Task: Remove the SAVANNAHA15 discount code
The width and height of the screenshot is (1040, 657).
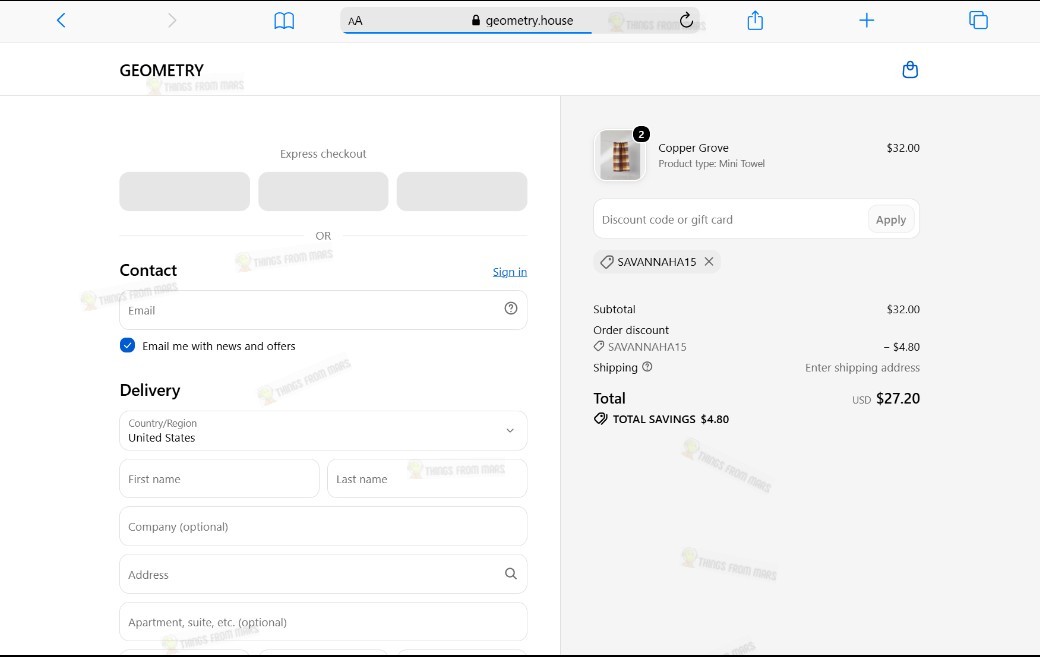Action: coord(709,261)
